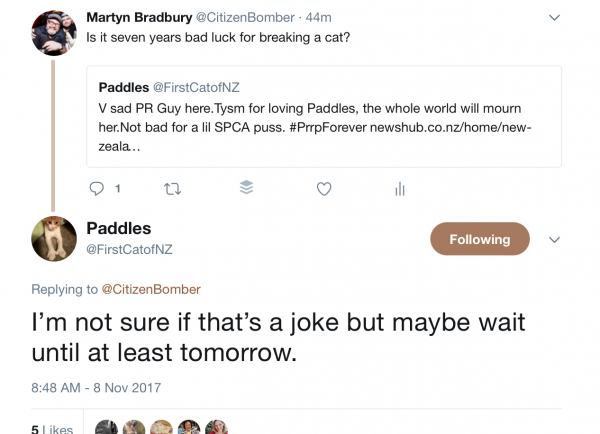Click the @FirstCatofNZ handle under Paddles

[130, 249]
